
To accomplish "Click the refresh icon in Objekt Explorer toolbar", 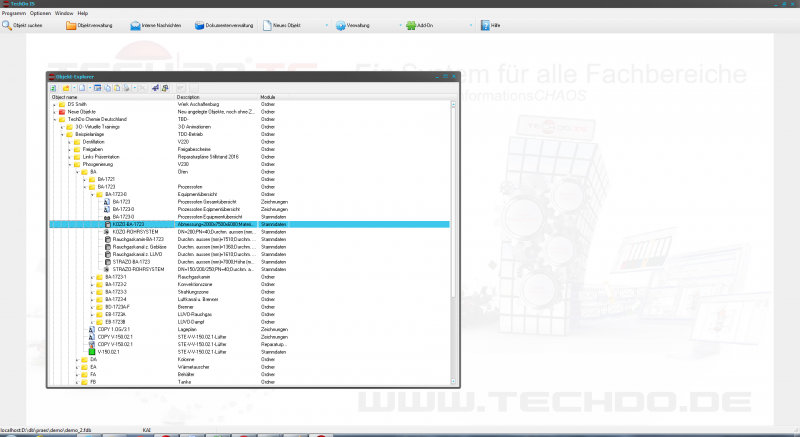I will (x=53, y=88).
